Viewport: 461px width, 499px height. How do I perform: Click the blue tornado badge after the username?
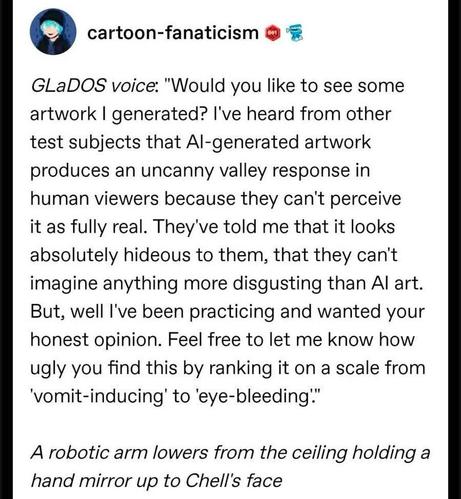[294, 34]
